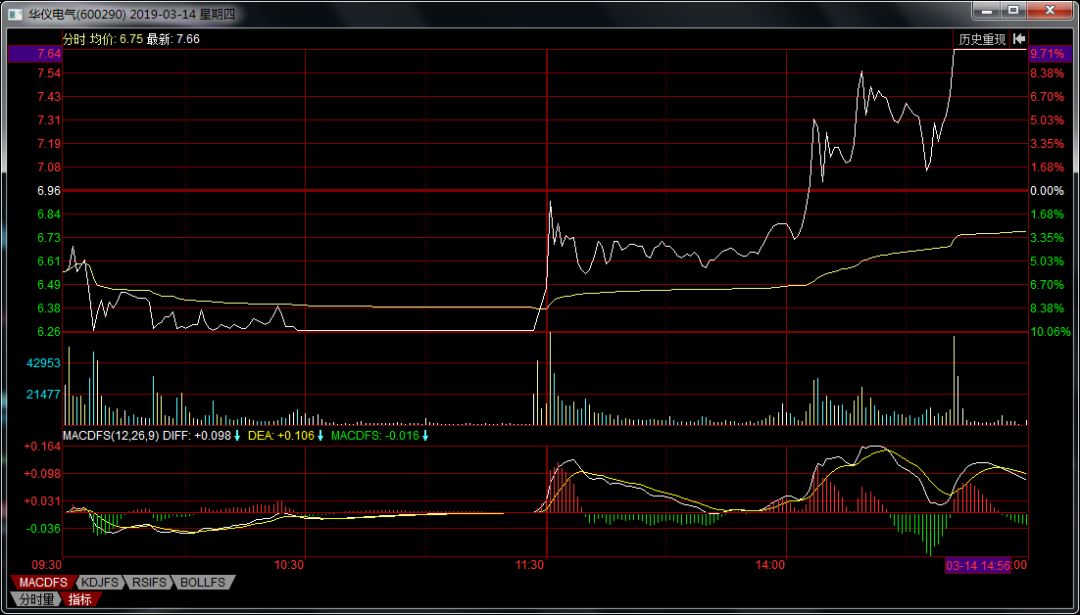This screenshot has height=615, width=1080.
Task: Click the 6.26 lowest price label
Action: 50,331
